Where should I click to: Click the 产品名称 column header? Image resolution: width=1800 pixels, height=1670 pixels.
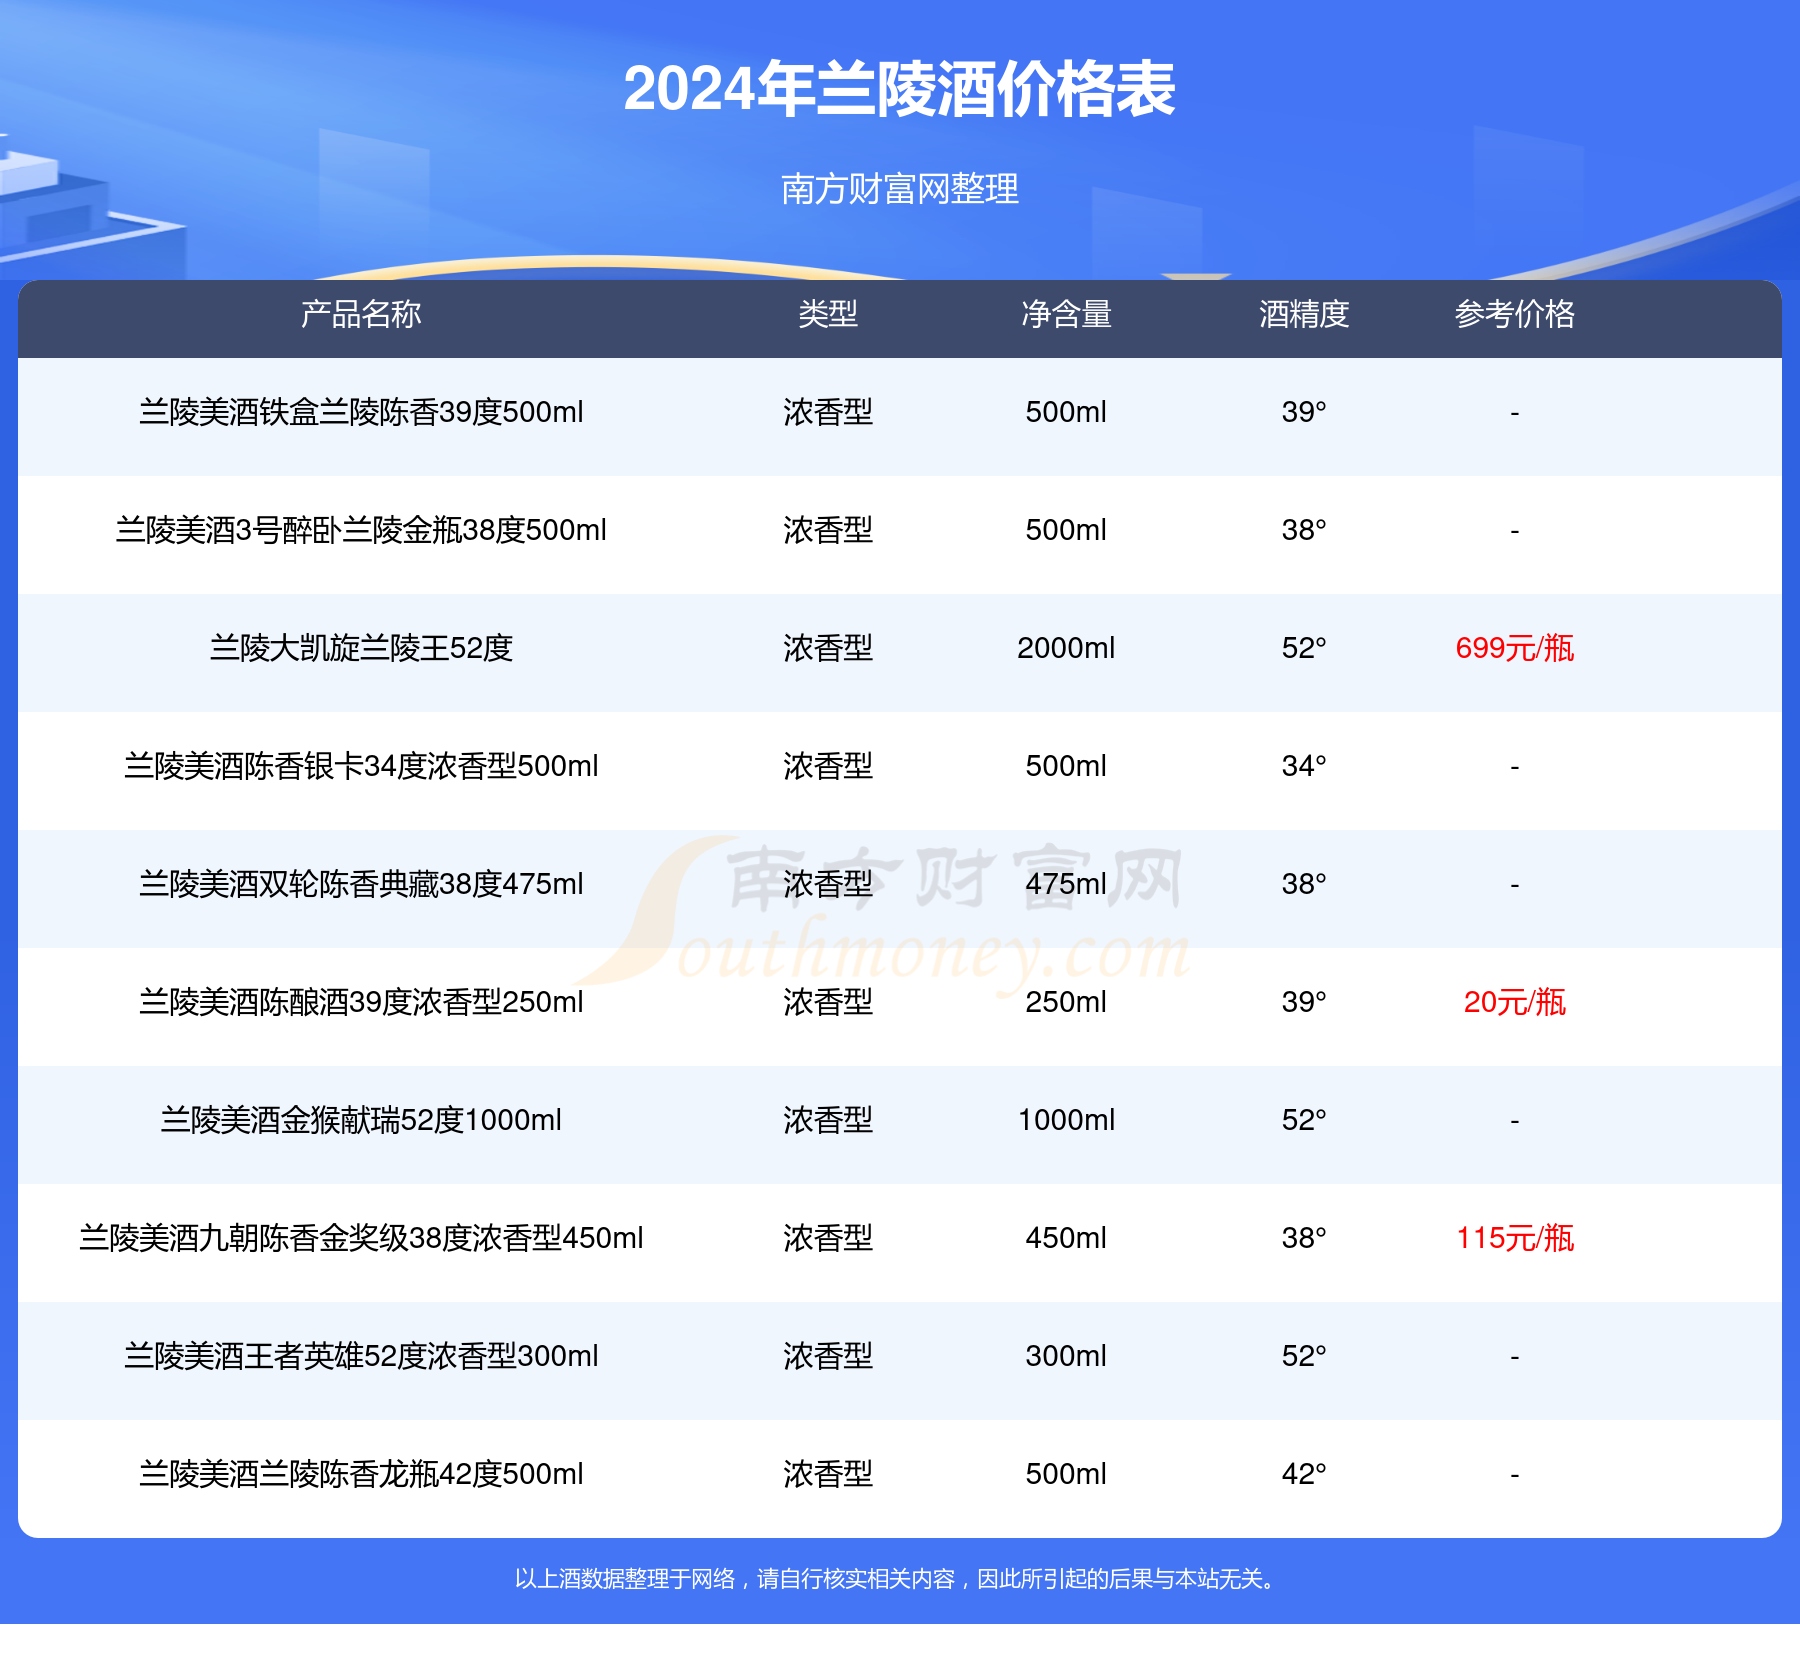(361, 314)
